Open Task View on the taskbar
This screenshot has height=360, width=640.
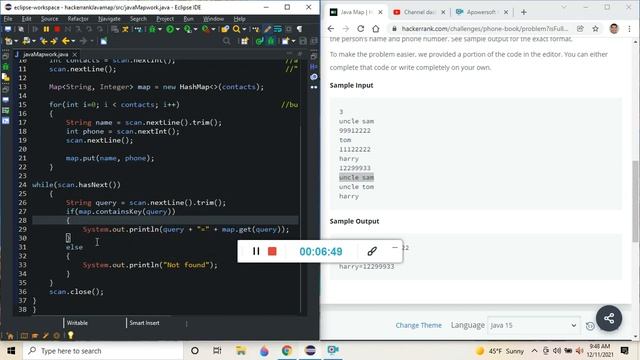tap(217, 351)
